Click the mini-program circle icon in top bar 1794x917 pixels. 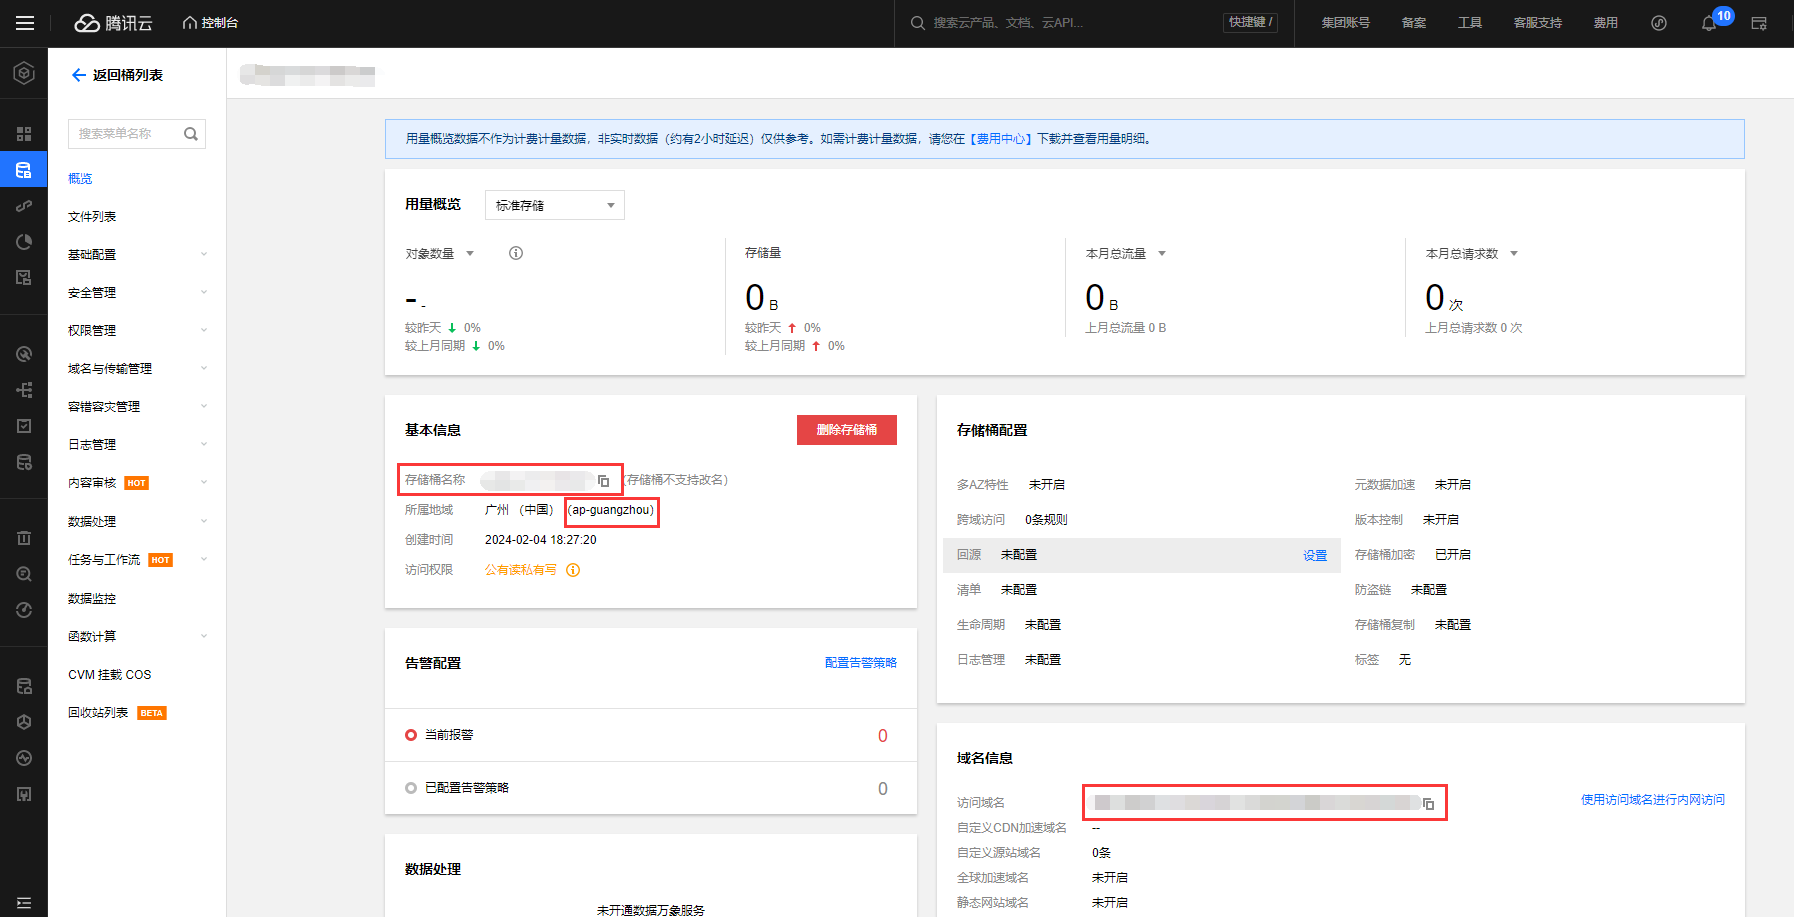[1659, 23]
